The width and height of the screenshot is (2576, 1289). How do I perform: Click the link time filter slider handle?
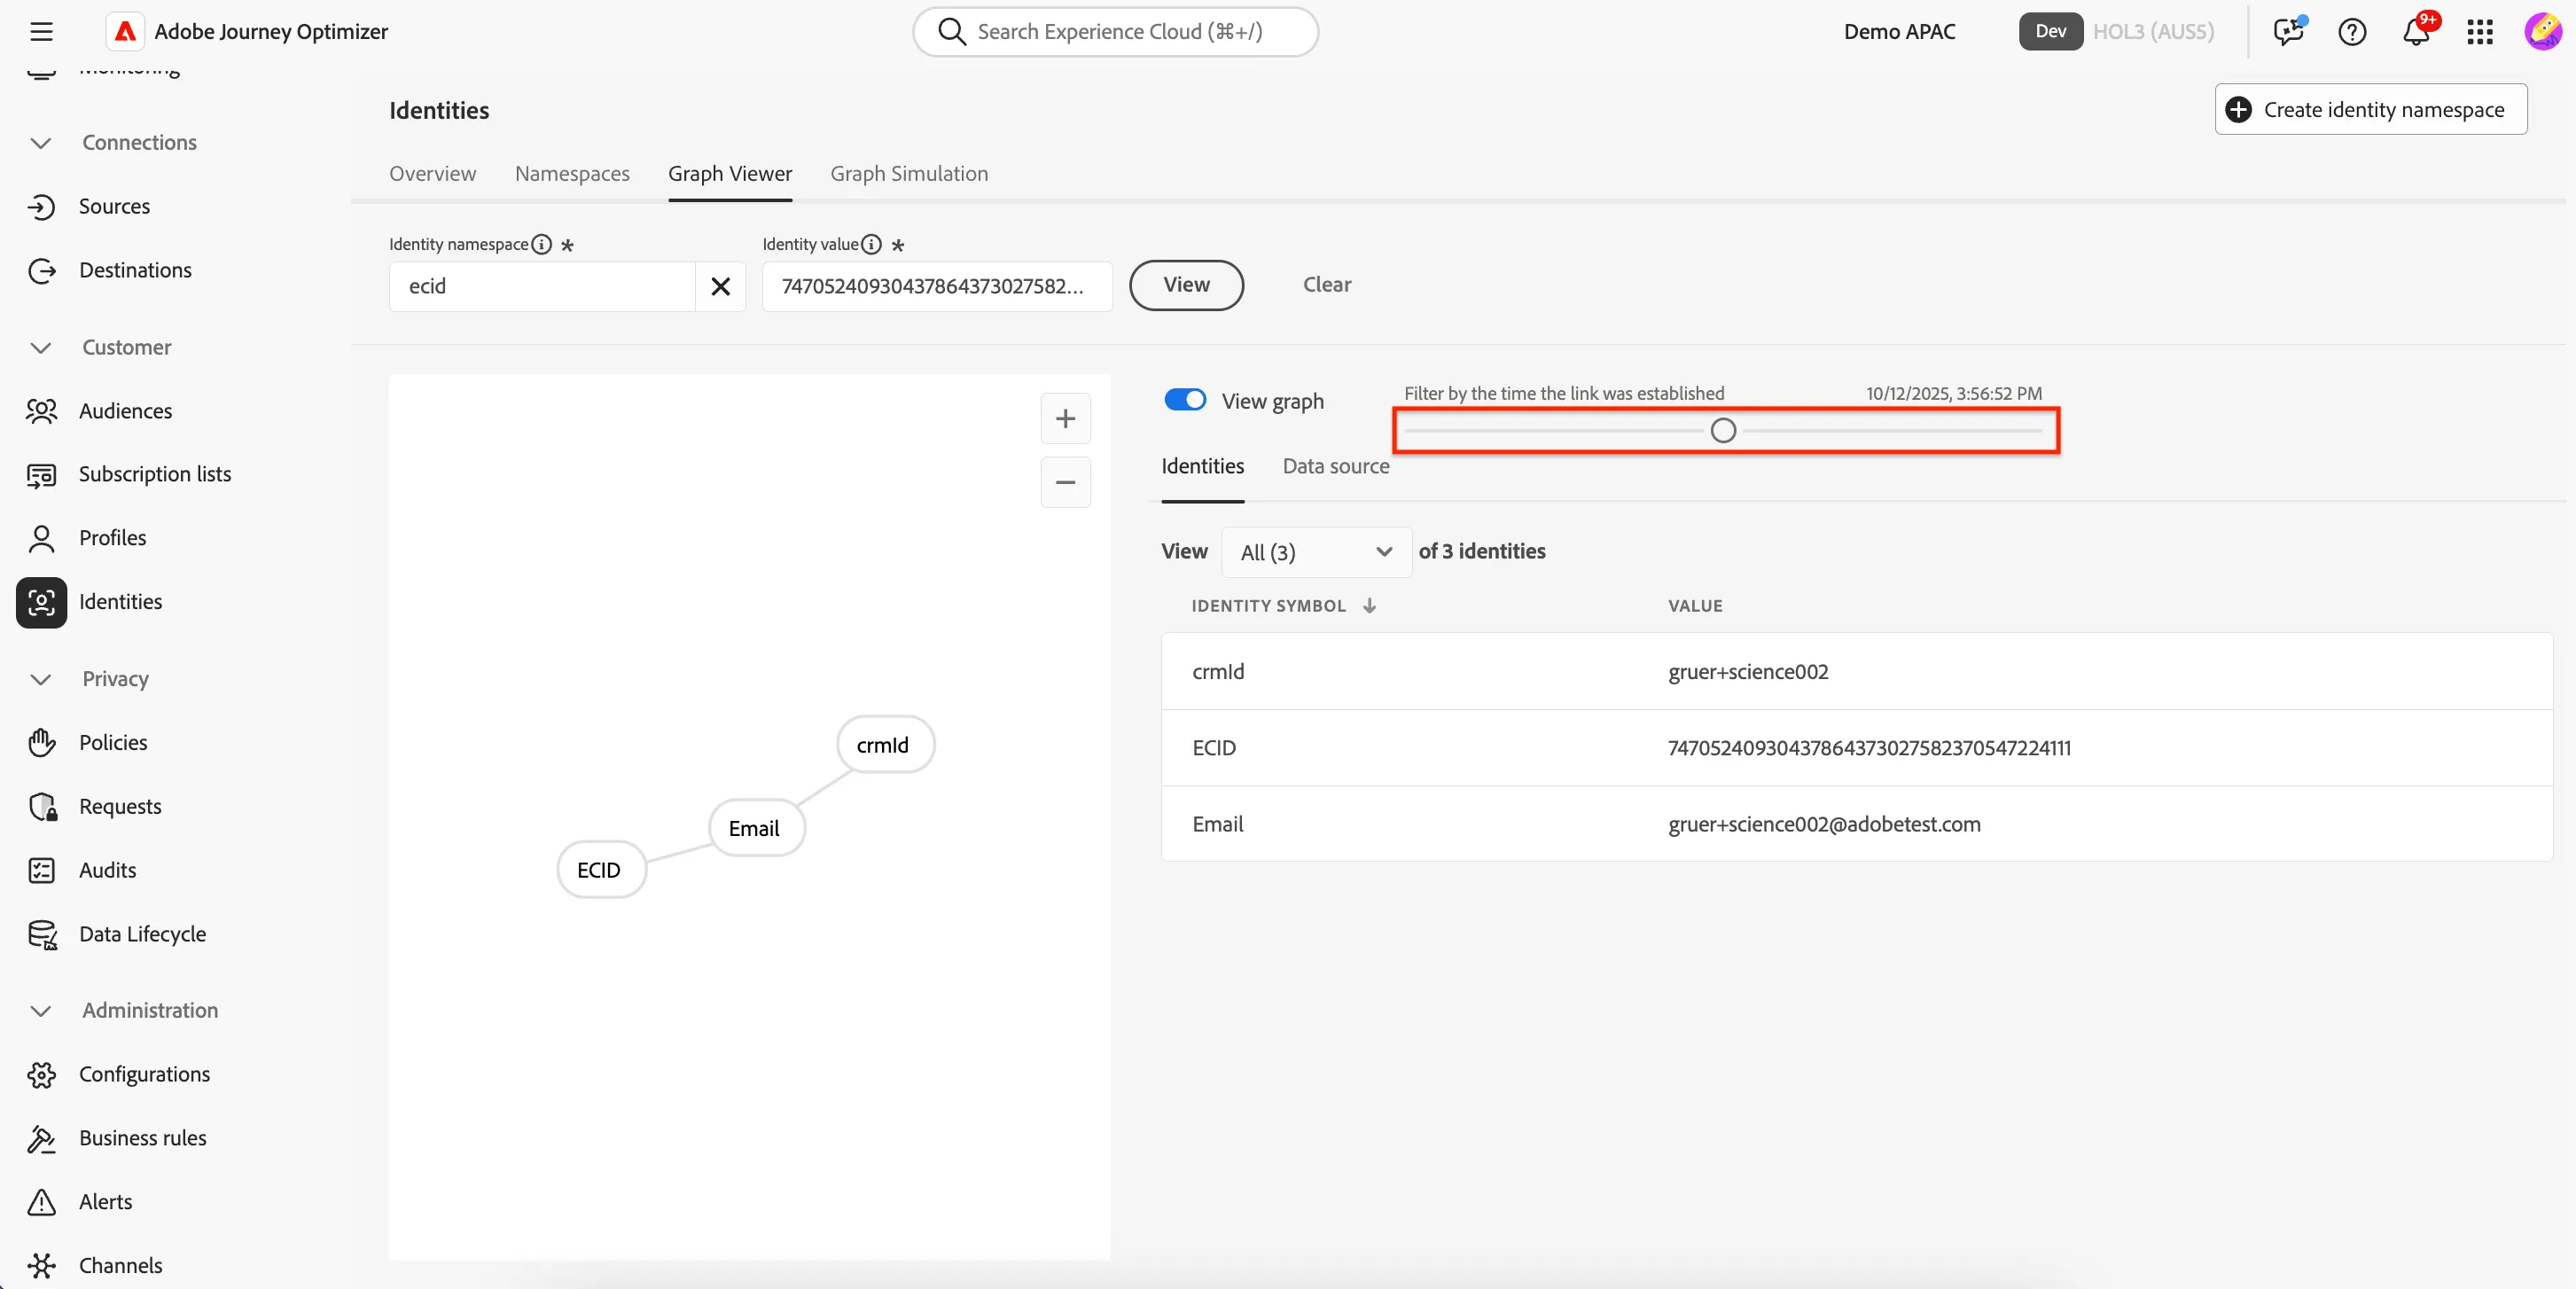1723,431
